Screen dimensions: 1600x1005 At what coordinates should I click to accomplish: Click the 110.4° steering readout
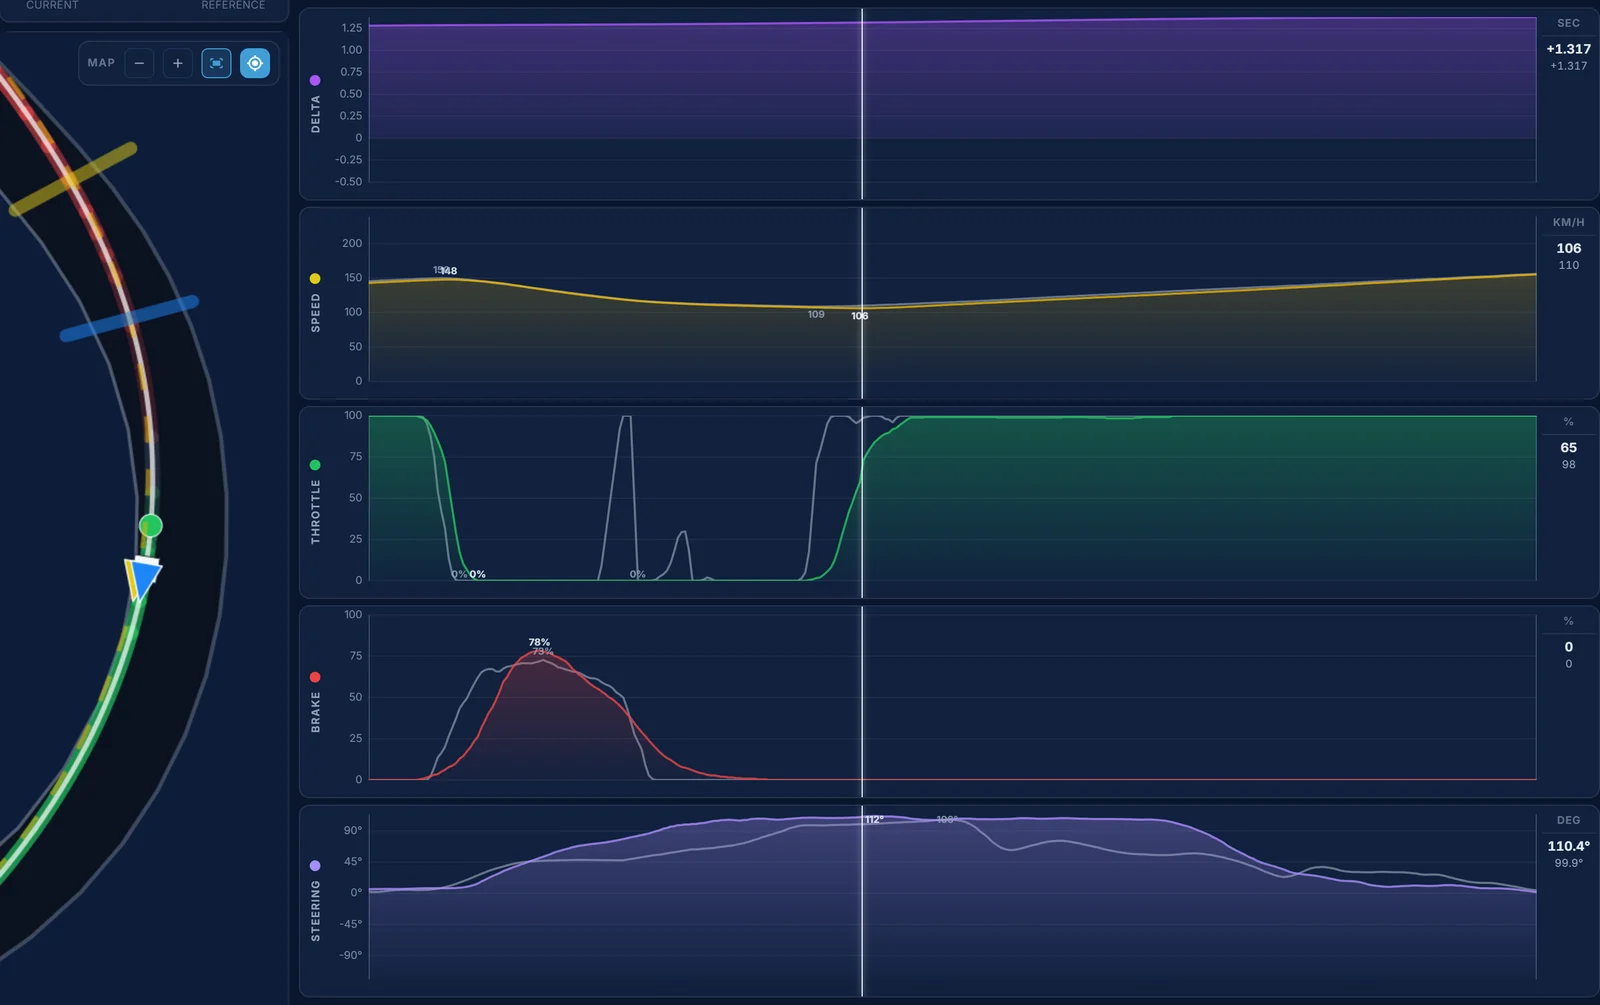1568,846
